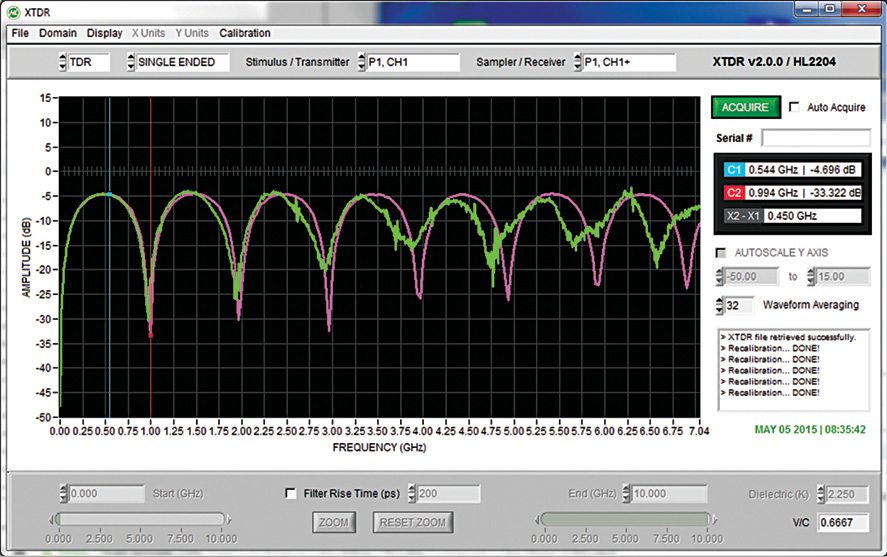Click the TDR mode selector spinner arrows
Image resolution: width=887 pixels, height=557 pixels.
[x=62, y=62]
